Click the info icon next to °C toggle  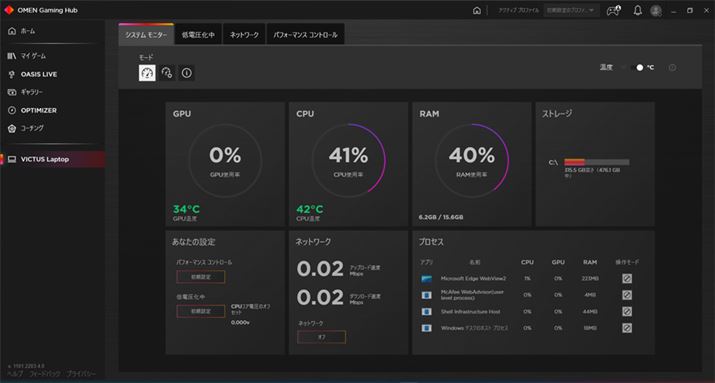pos(672,67)
